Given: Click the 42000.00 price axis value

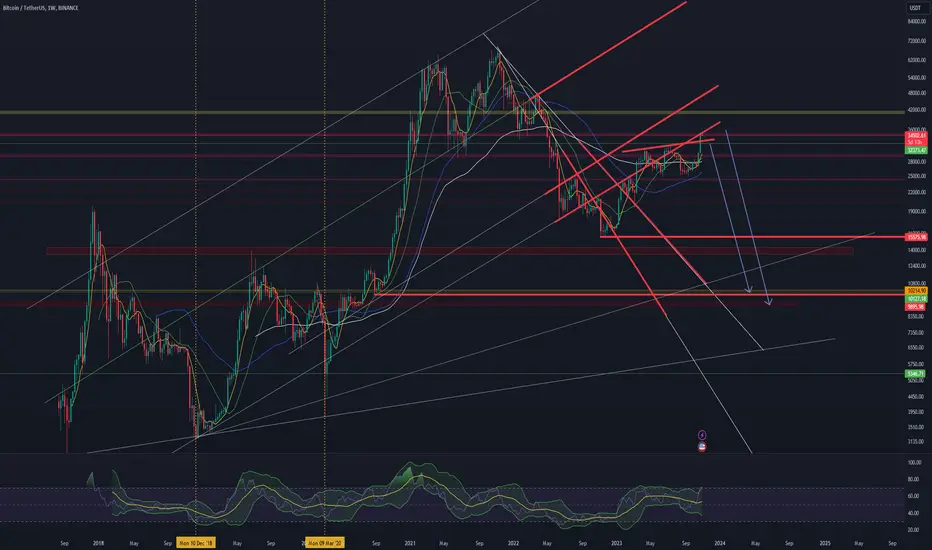Looking at the screenshot, I should [917, 110].
